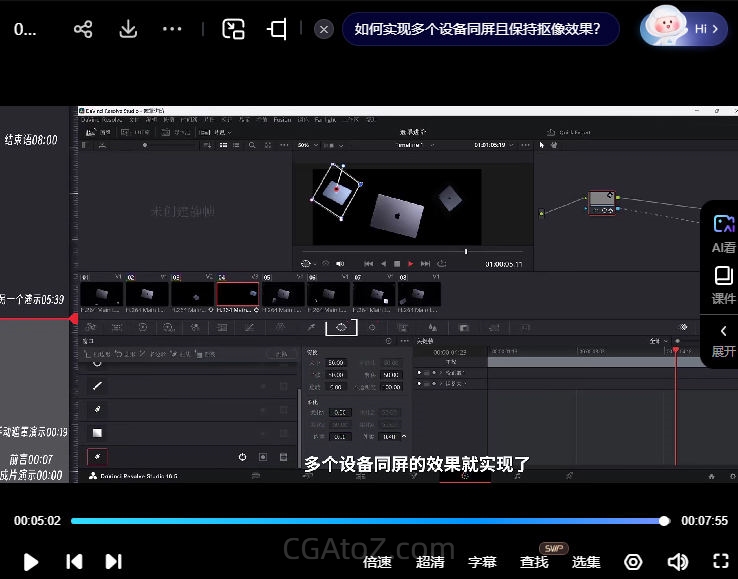738x579 pixels.
Task: Expand the 展开 side panel
Action: 723,341
